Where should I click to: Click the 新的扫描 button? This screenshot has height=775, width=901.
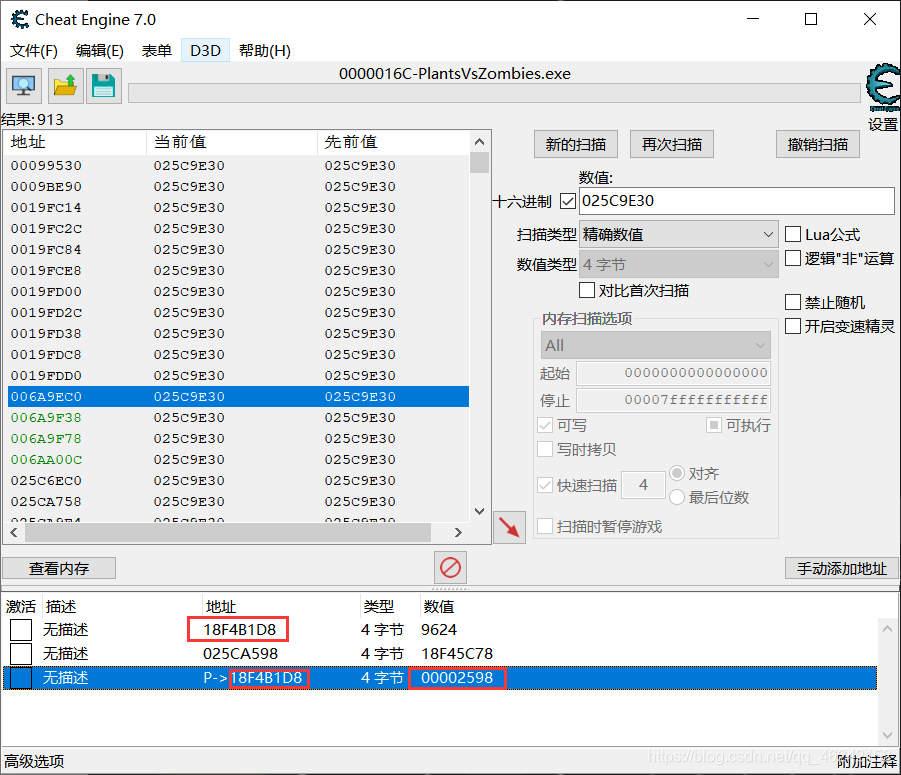click(x=576, y=144)
